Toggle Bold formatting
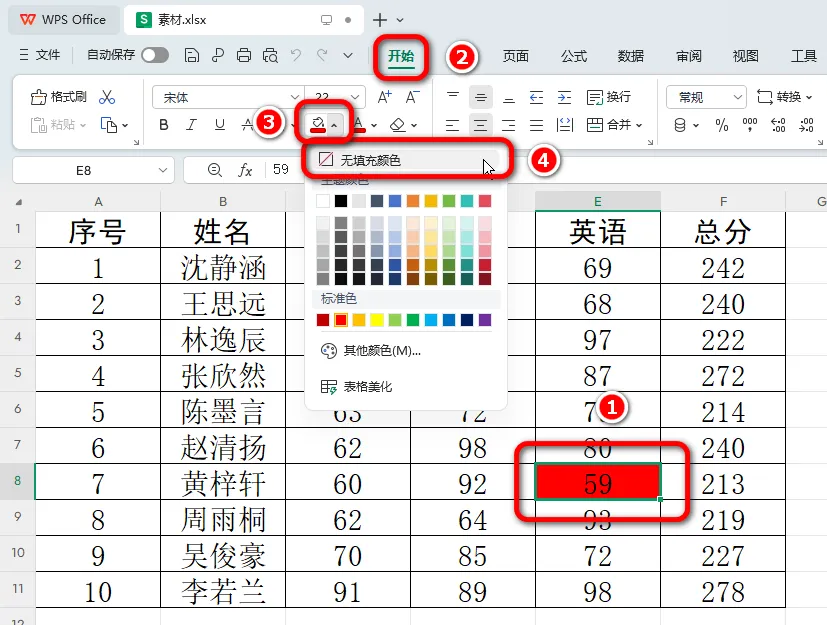 coord(164,125)
